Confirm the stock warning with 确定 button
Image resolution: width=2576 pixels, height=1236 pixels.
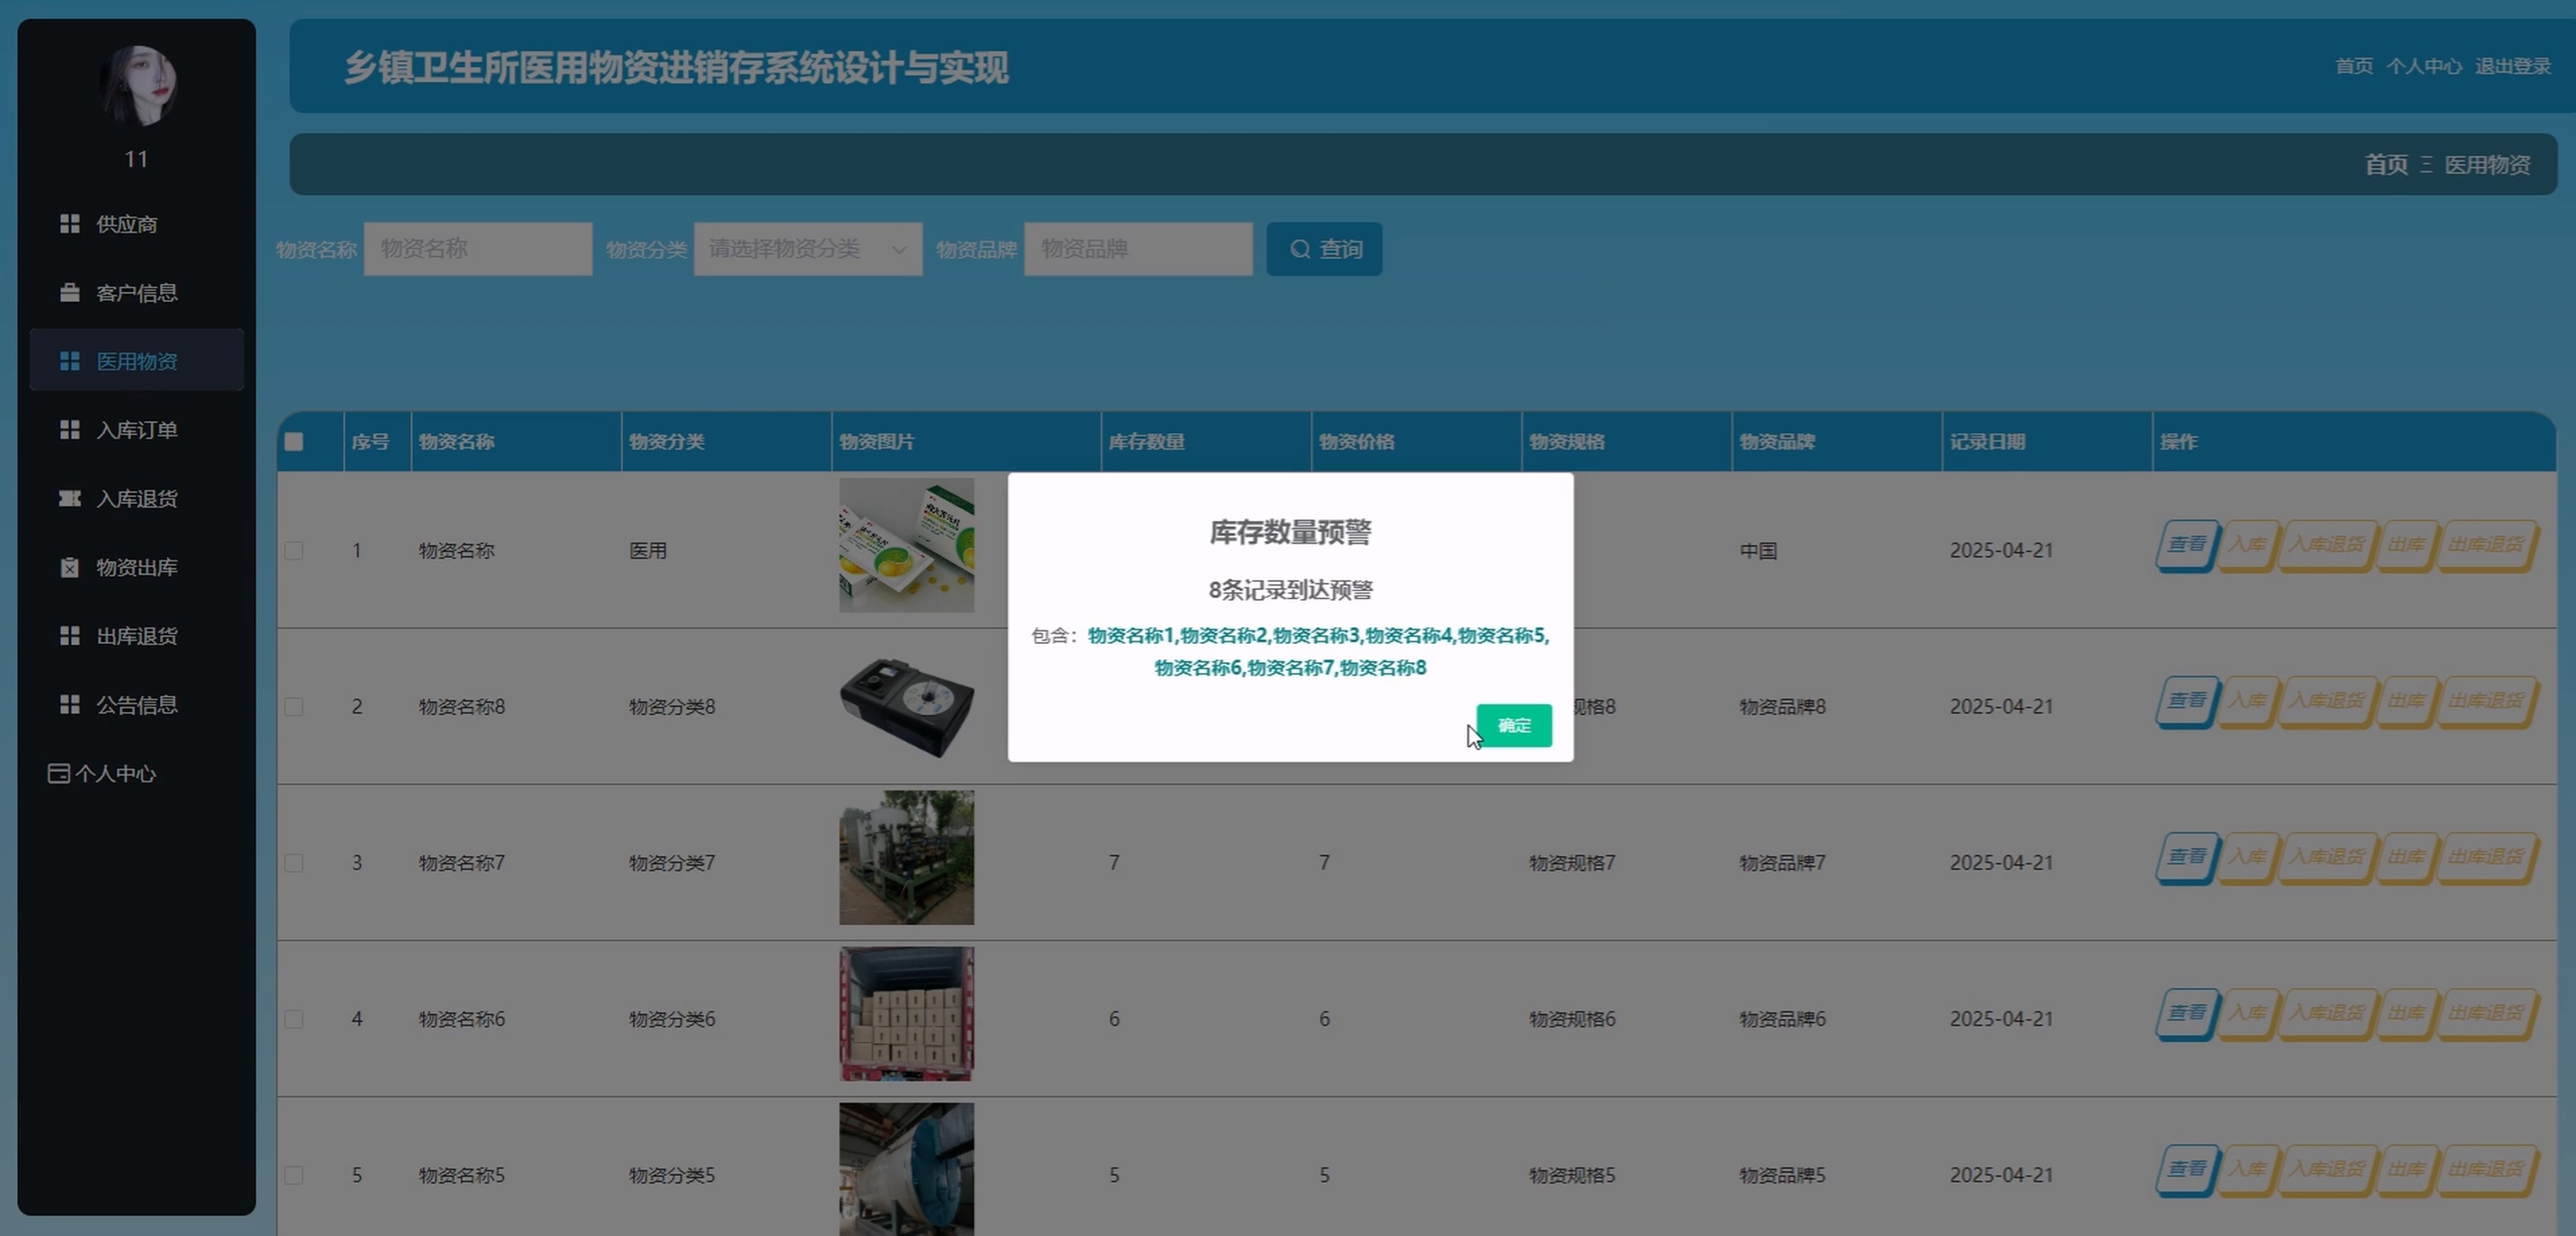1513,726
